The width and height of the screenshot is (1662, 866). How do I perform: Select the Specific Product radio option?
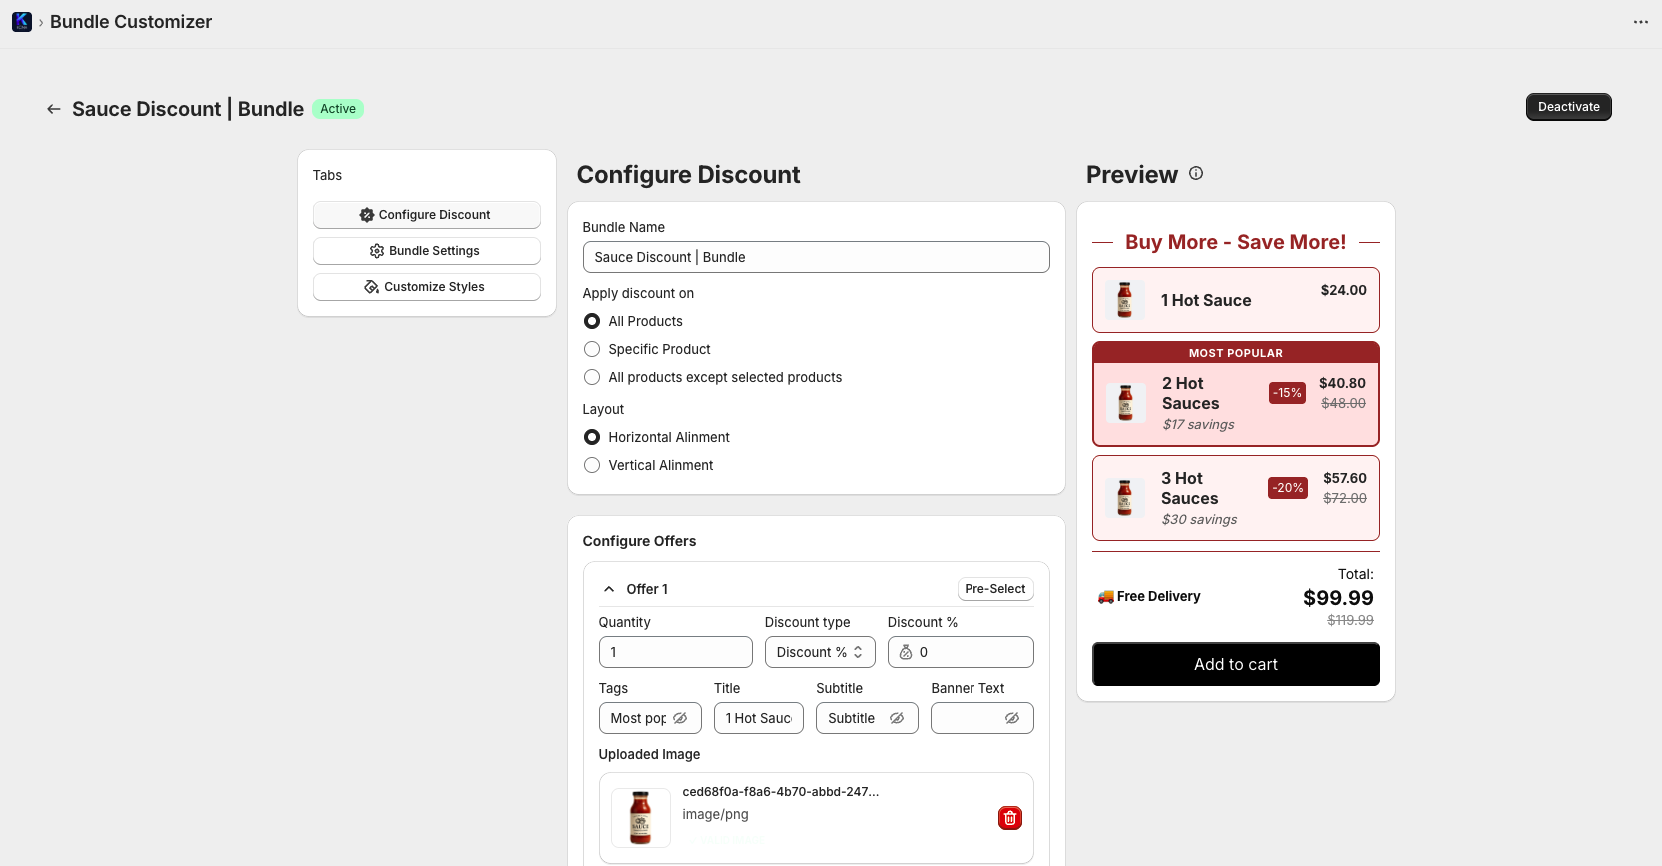click(592, 349)
